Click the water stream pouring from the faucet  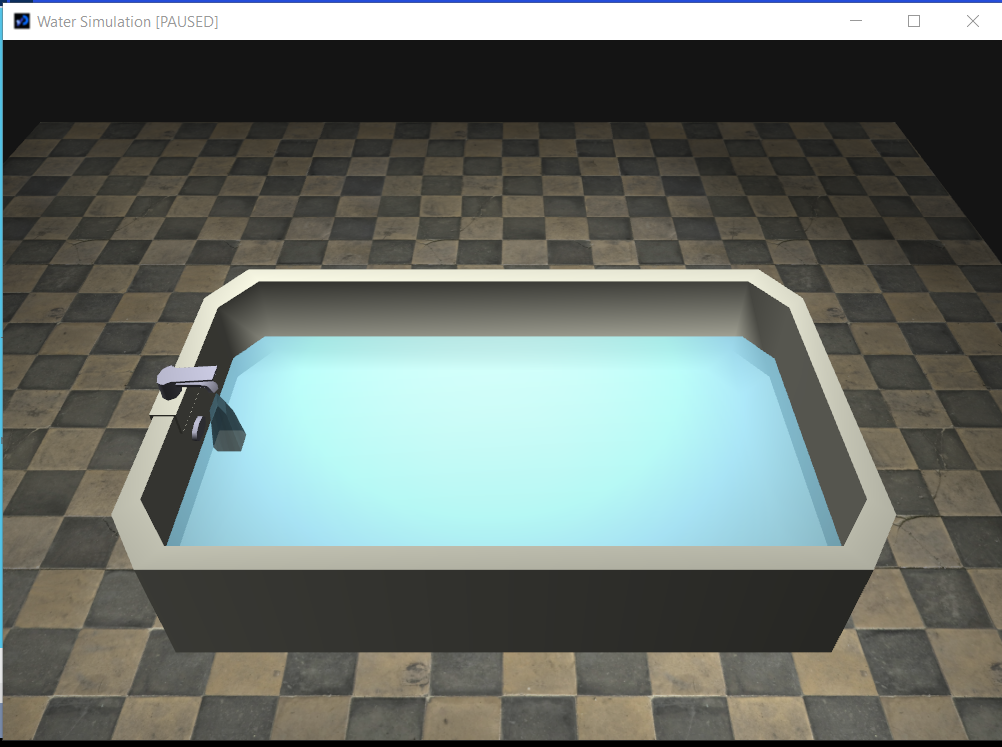coord(227,424)
